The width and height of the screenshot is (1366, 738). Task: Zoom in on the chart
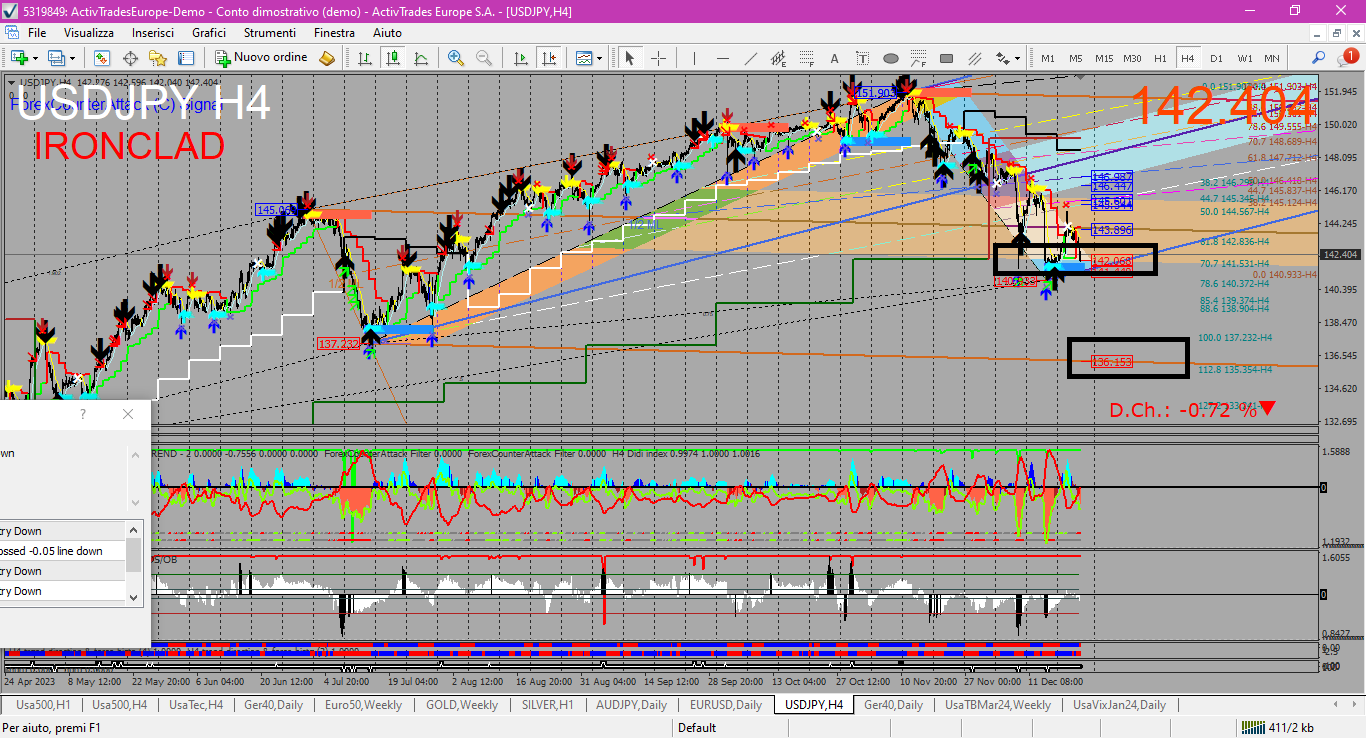(456, 58)
